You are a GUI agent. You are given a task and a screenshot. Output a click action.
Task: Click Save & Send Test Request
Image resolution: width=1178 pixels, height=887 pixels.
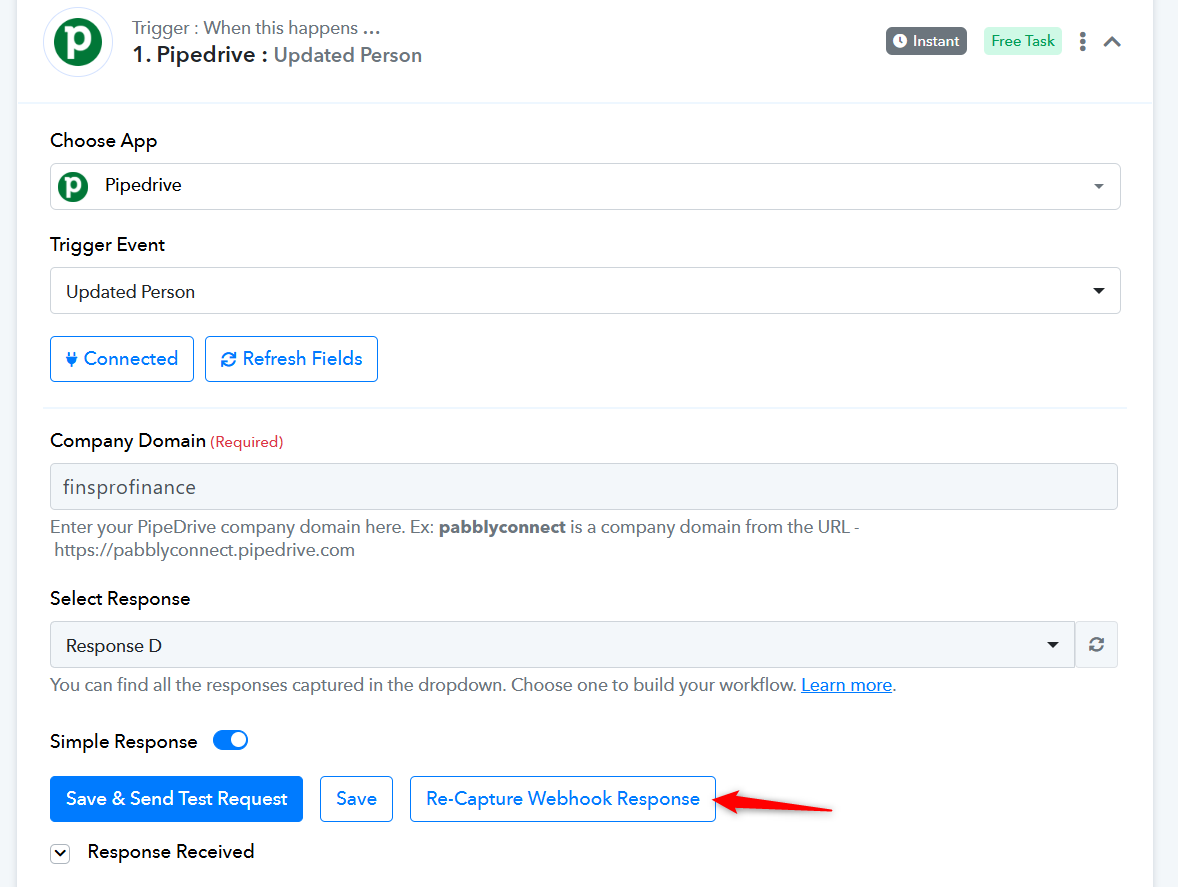177,799
